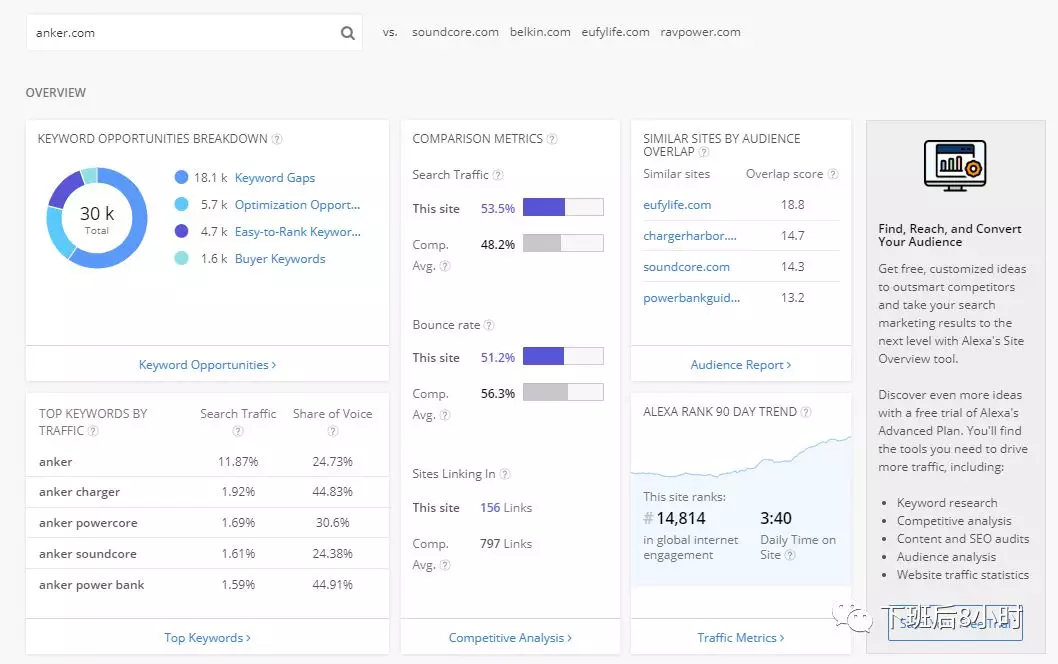Click the Alexa rank trend line chart
The image size is (1058, 664).
click(x=741, y=458)
